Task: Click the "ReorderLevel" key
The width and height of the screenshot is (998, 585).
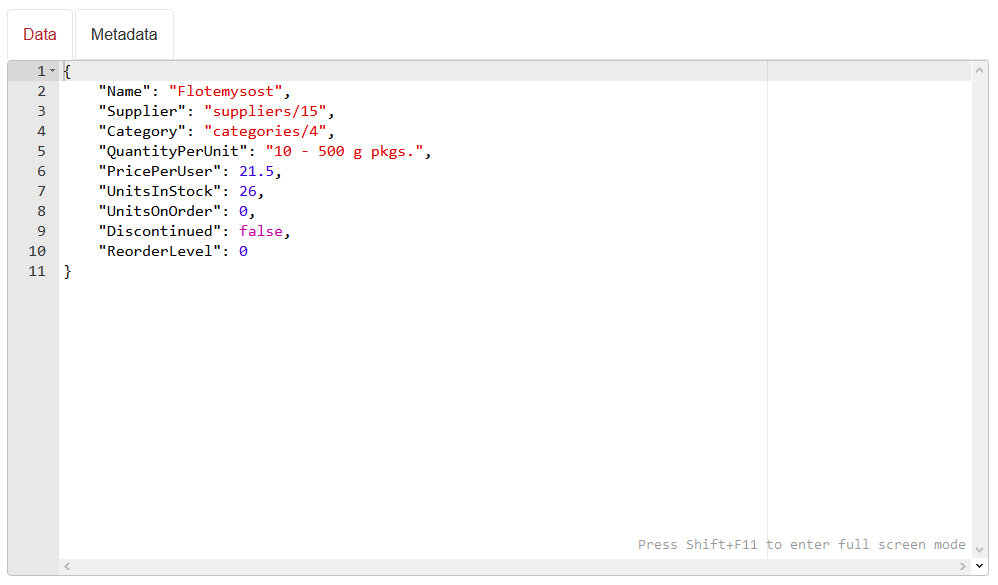Action: 159,251
